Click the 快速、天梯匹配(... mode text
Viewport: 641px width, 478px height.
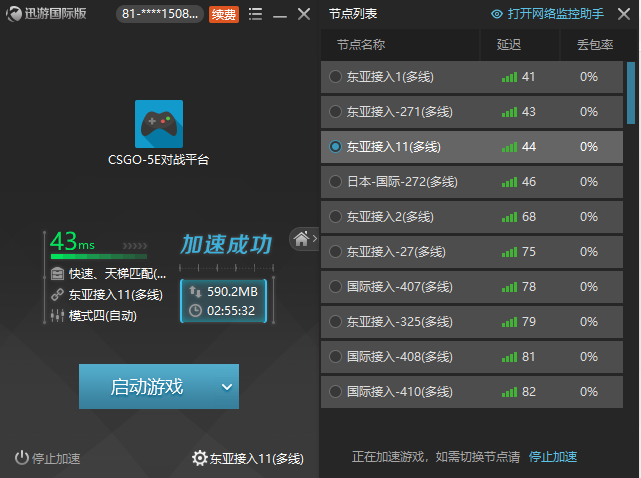click(118, 274)
